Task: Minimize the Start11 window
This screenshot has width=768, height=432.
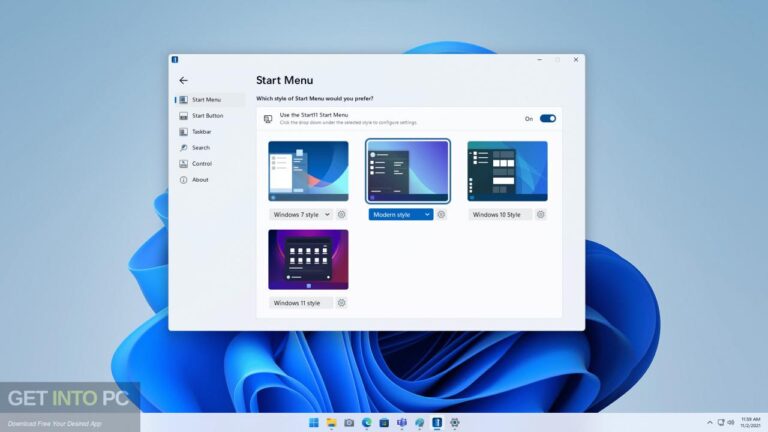Action: click(540, 60)
